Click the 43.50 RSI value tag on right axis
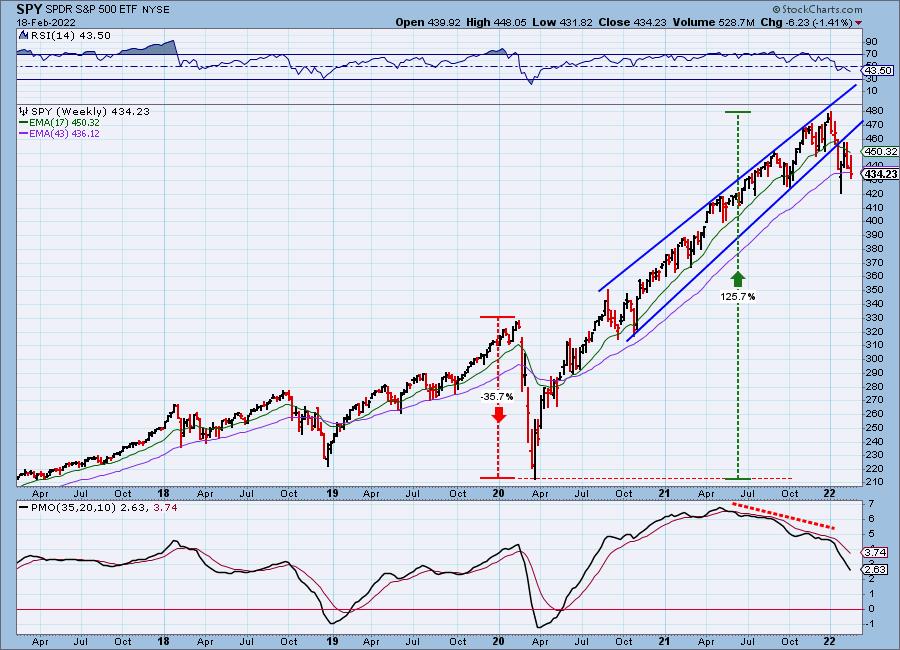Screen dimensions: 900x650 coord(879,71)
